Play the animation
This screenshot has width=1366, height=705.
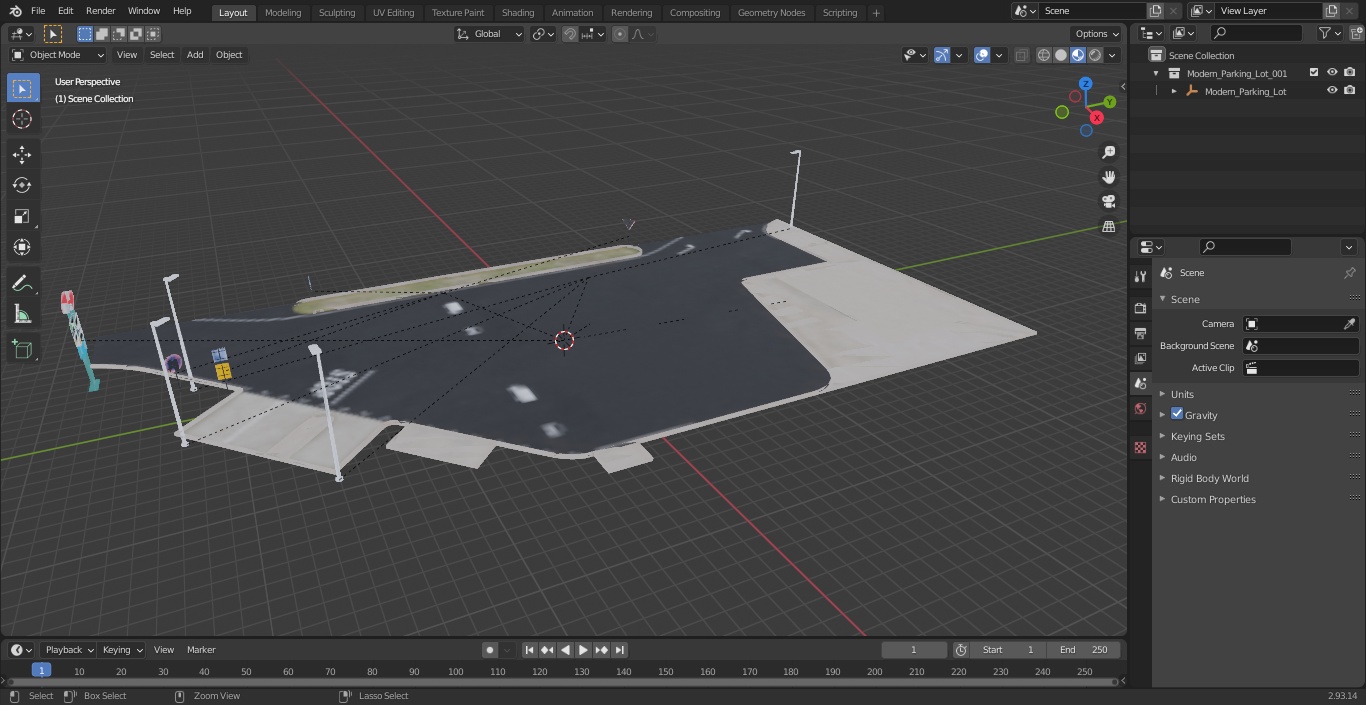[583, 650]
